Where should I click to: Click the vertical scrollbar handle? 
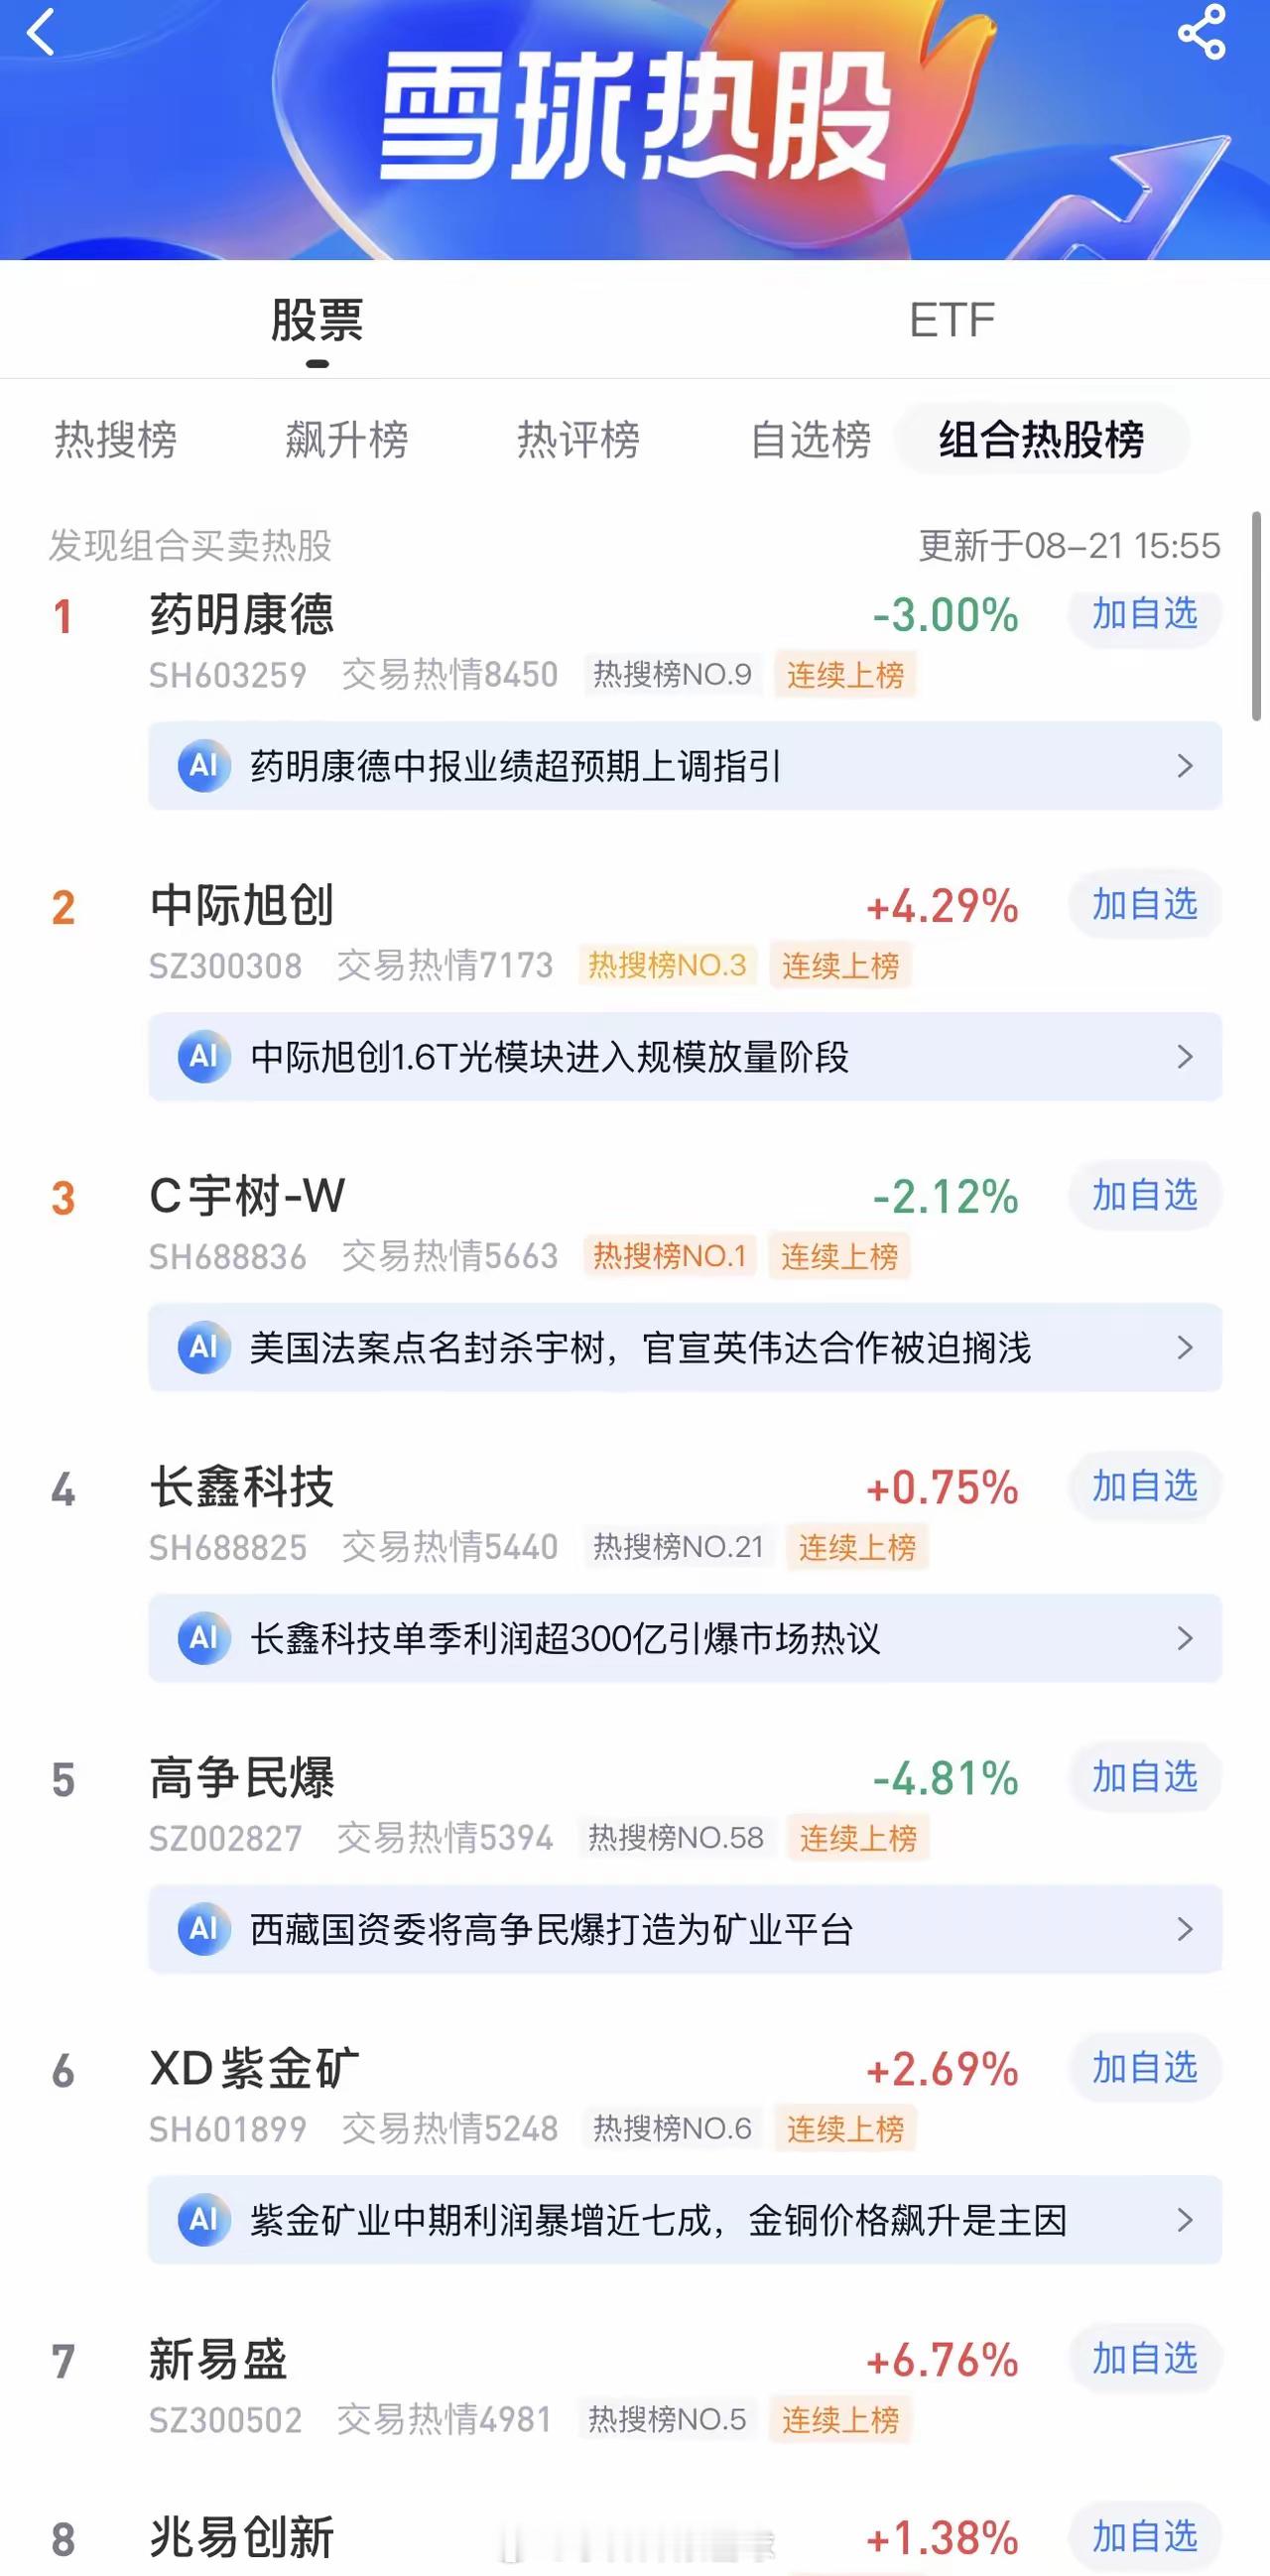pos(1256,616)
